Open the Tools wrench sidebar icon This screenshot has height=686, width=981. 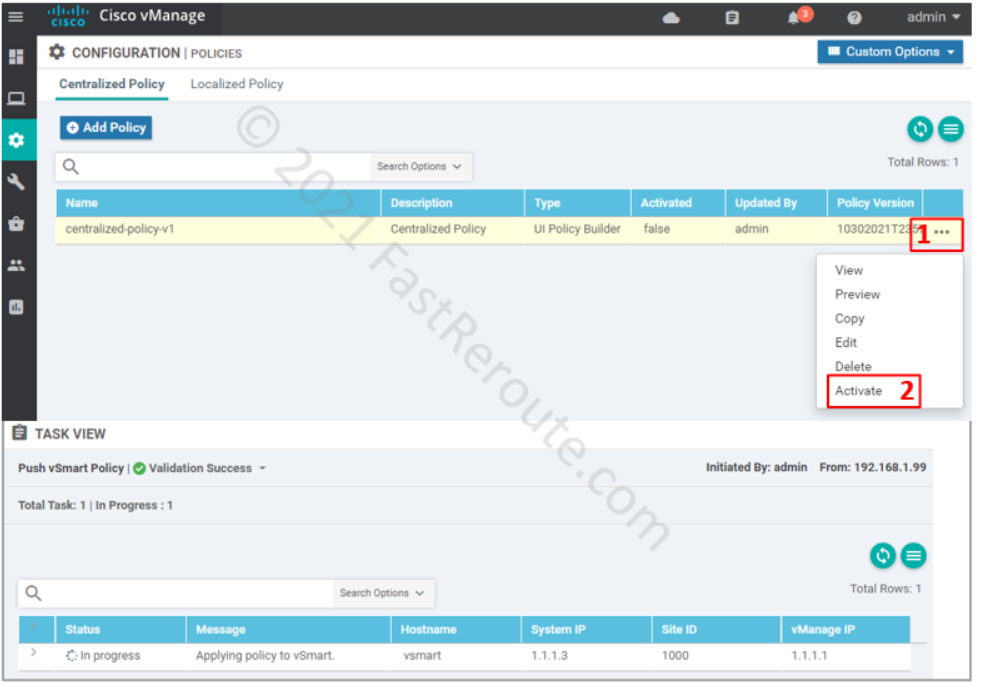point(16,182)
